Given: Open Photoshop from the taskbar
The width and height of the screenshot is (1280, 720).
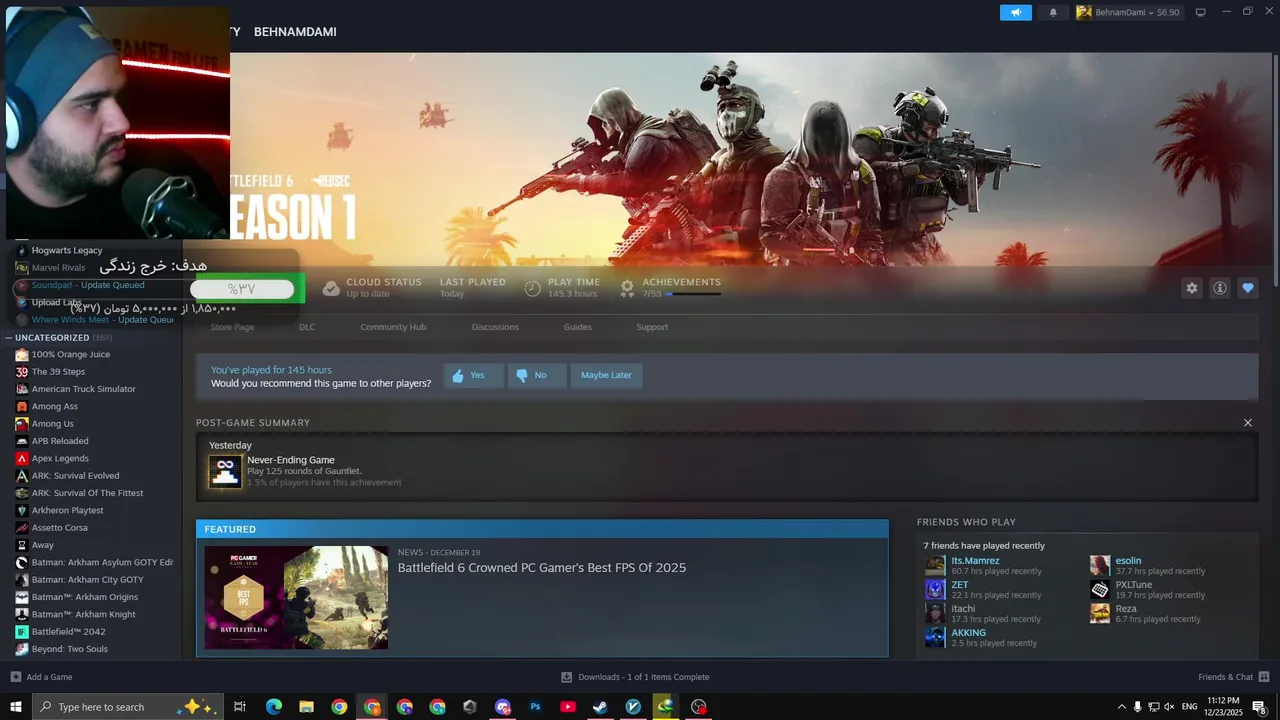Looking at the screenshot, I should tap(535, 707).
